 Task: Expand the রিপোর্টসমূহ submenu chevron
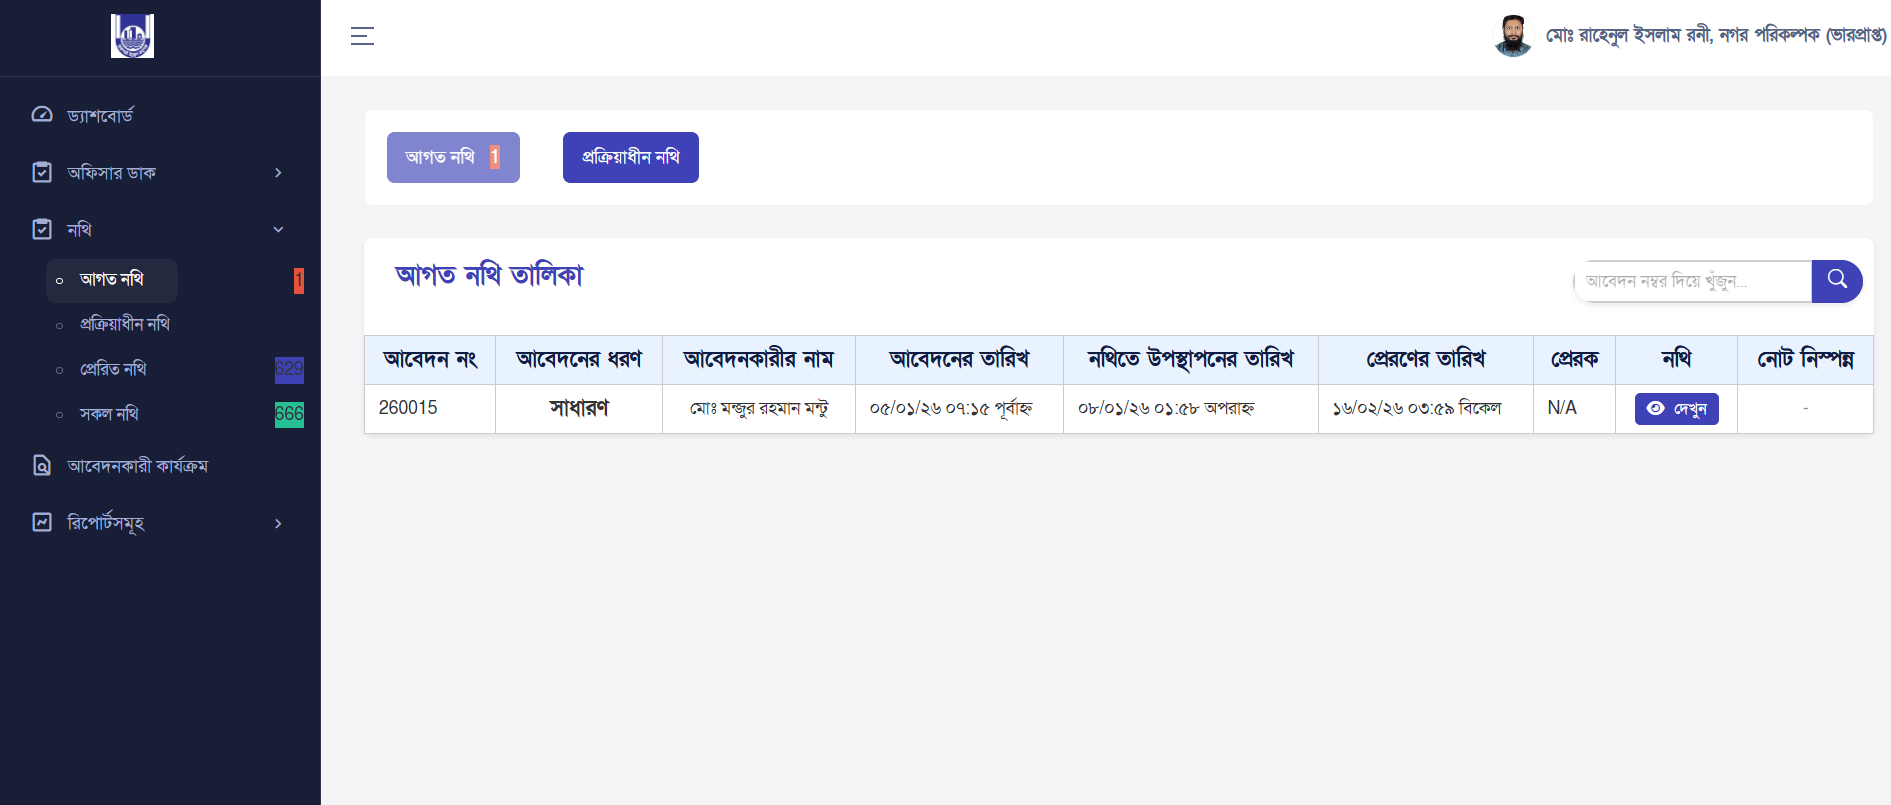coord(278,524)
